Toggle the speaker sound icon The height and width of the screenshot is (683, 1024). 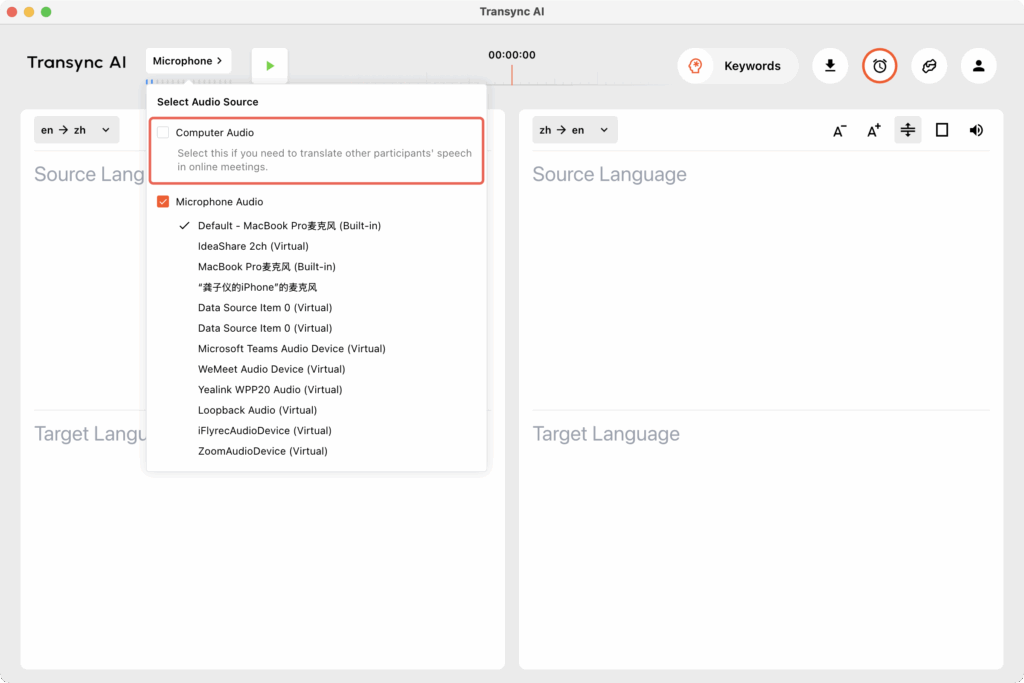tap(976, 130)
